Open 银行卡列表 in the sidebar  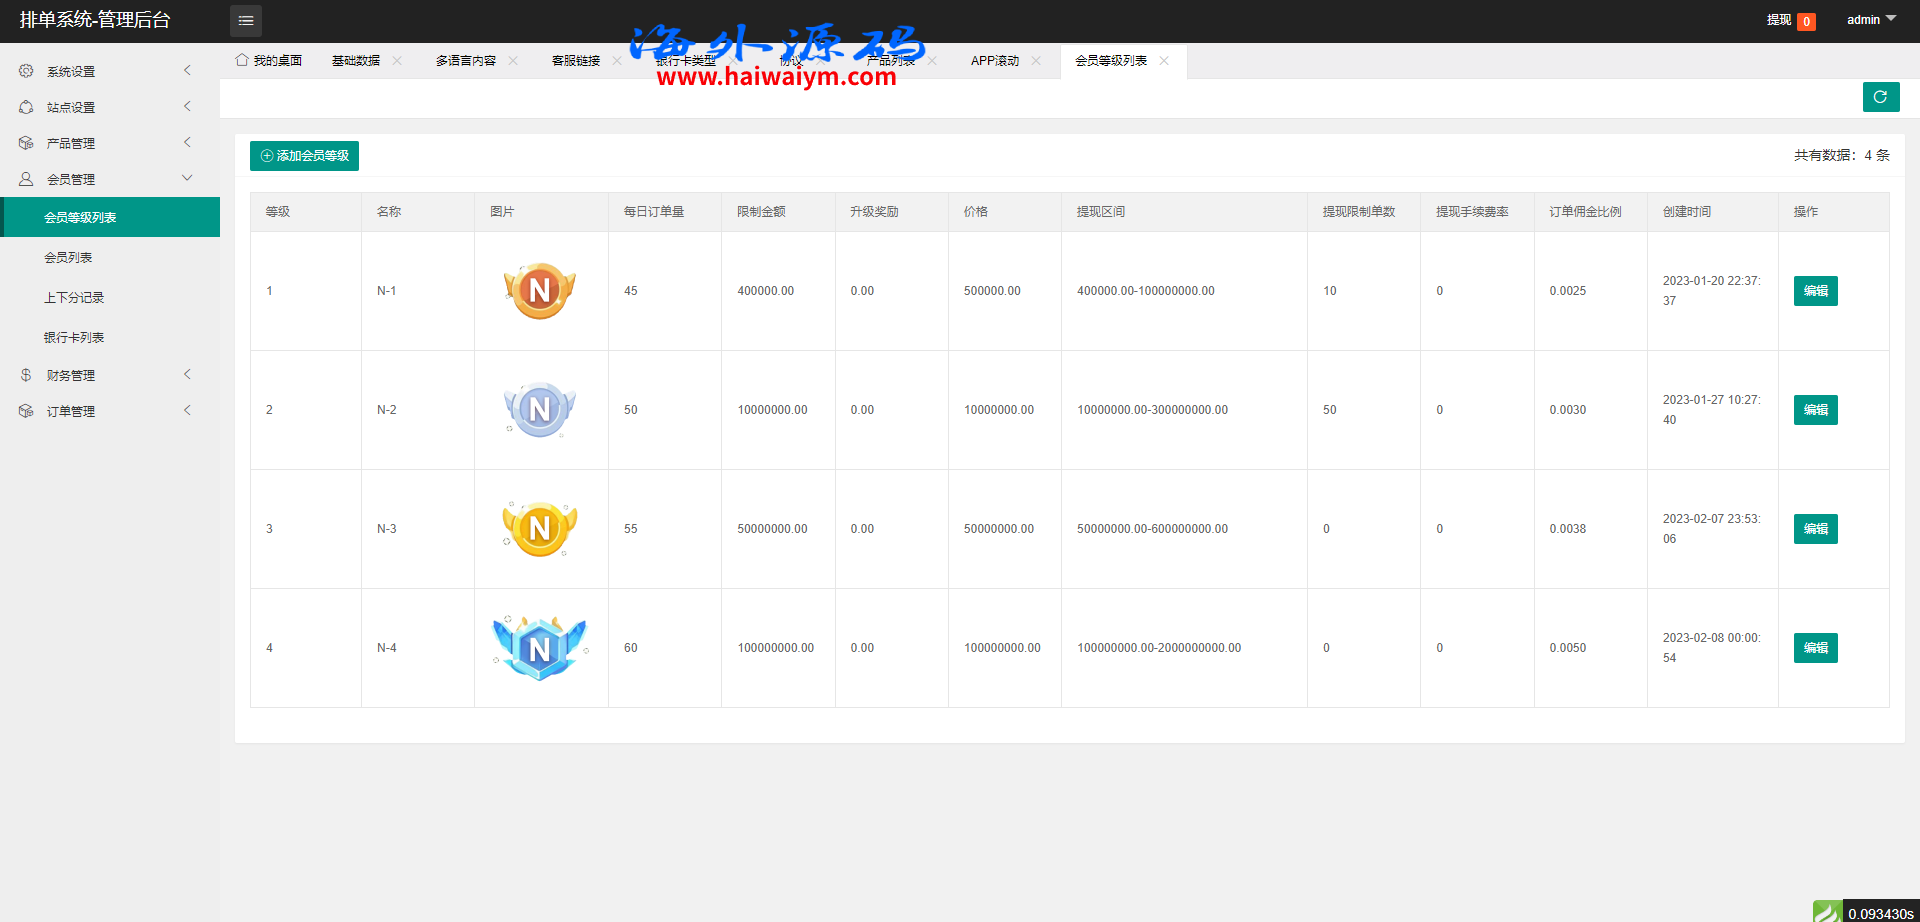(74, 337)
